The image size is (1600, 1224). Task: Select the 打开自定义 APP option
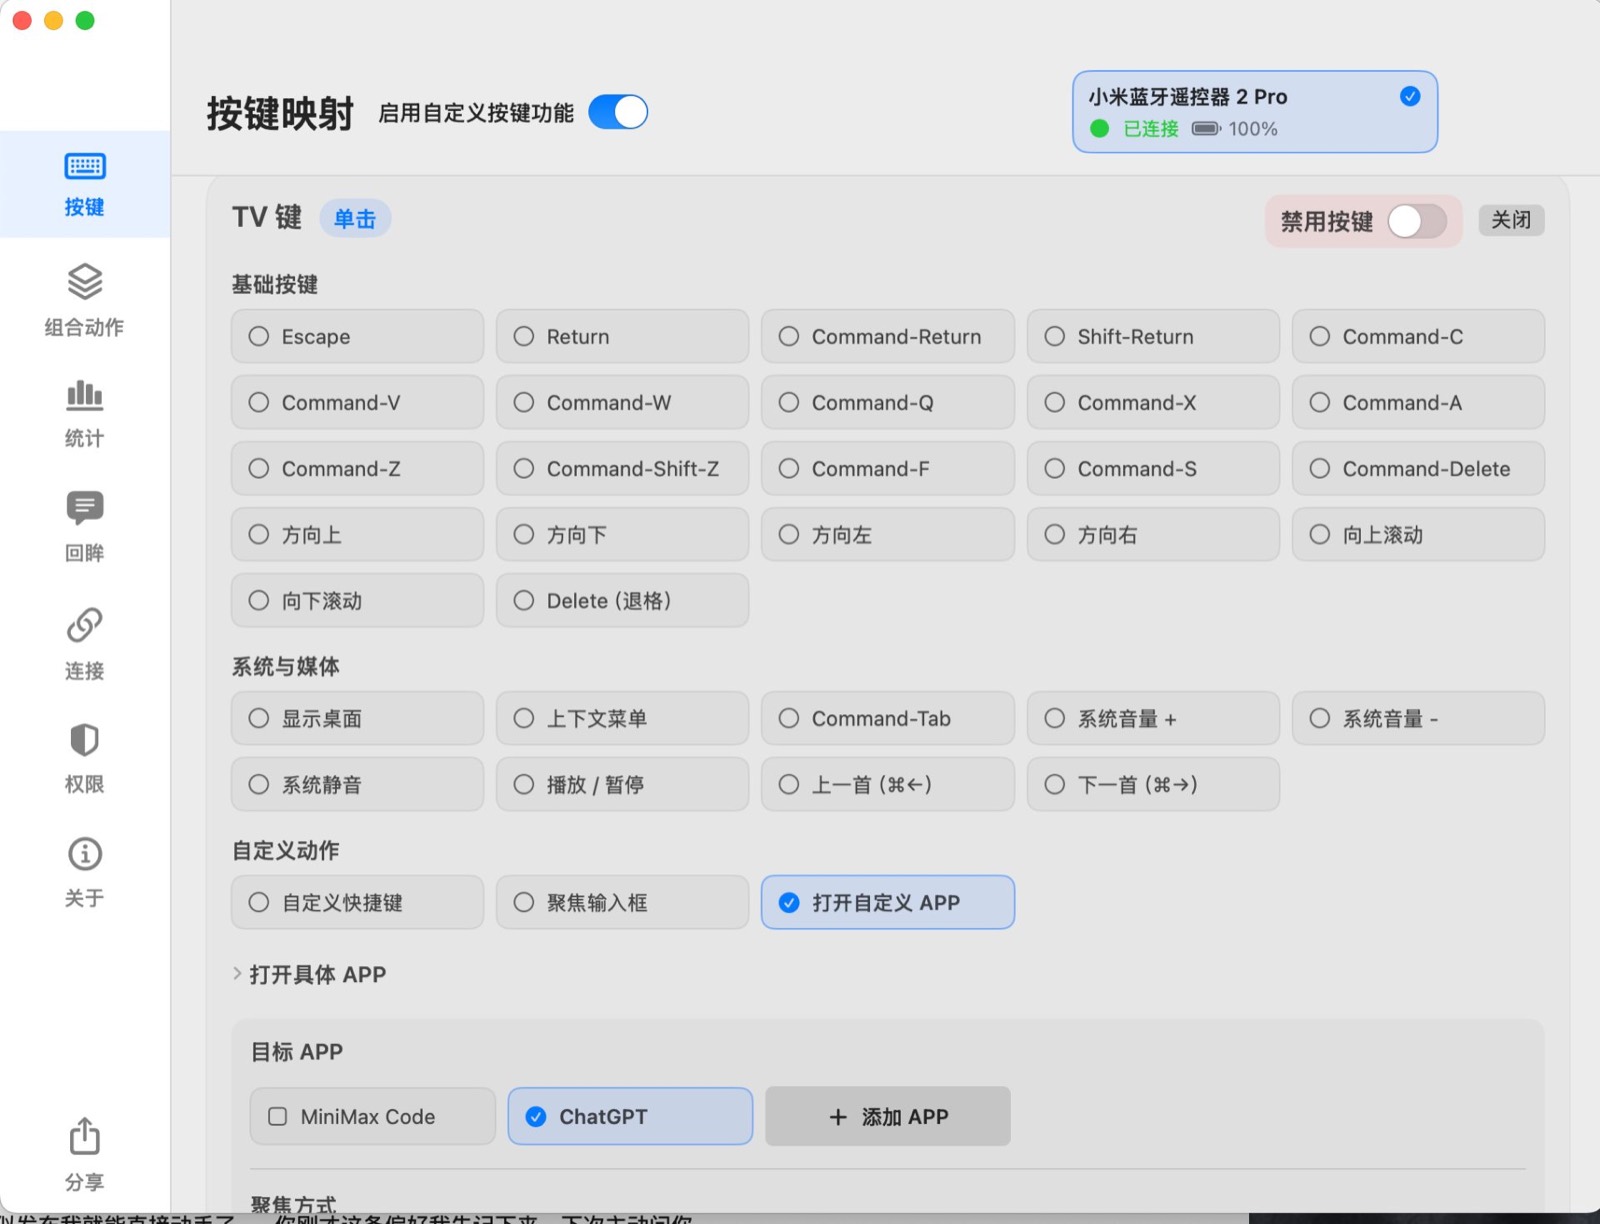pyautogui.click(x=888, y=902)
